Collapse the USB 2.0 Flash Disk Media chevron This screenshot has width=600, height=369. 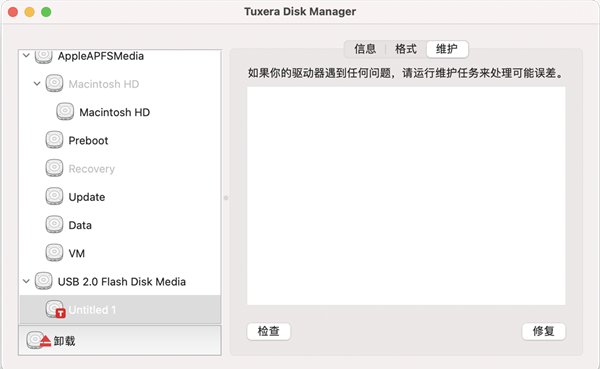[26, 281]
